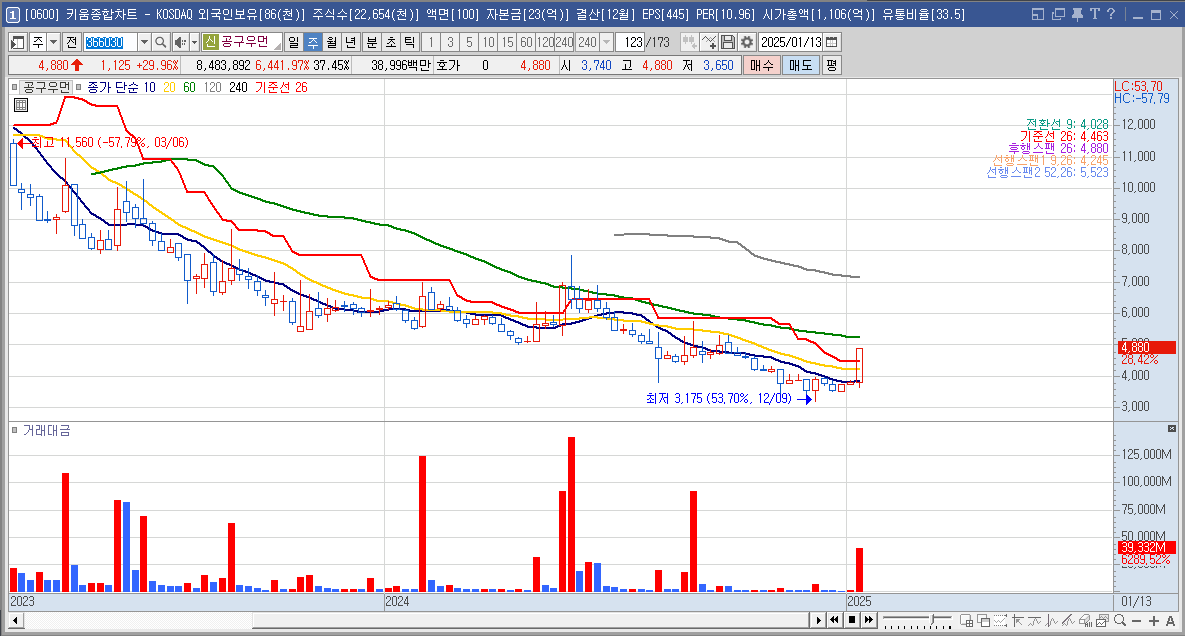1185x636 pixels.
Task: Click the add indicator chart icon
Action: tap(709, 42)
